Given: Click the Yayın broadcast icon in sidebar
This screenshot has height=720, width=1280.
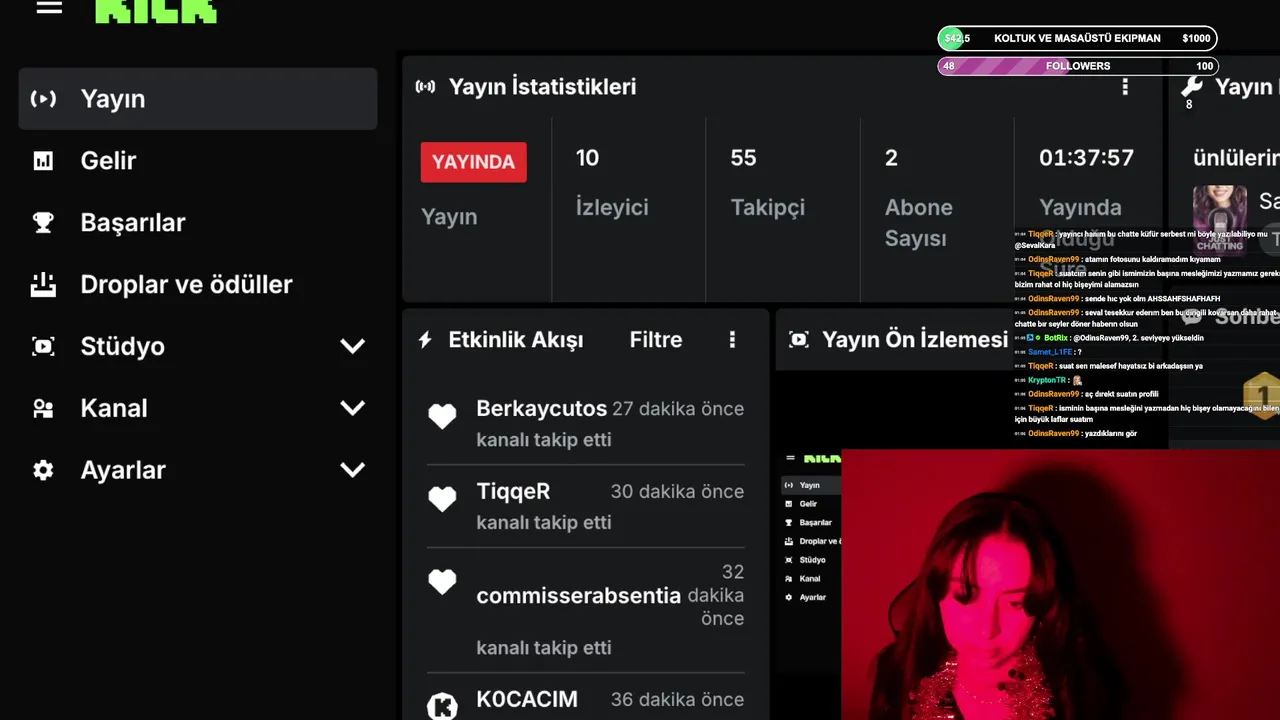Looking at the screenshot, I should click(x=43, y=99).
